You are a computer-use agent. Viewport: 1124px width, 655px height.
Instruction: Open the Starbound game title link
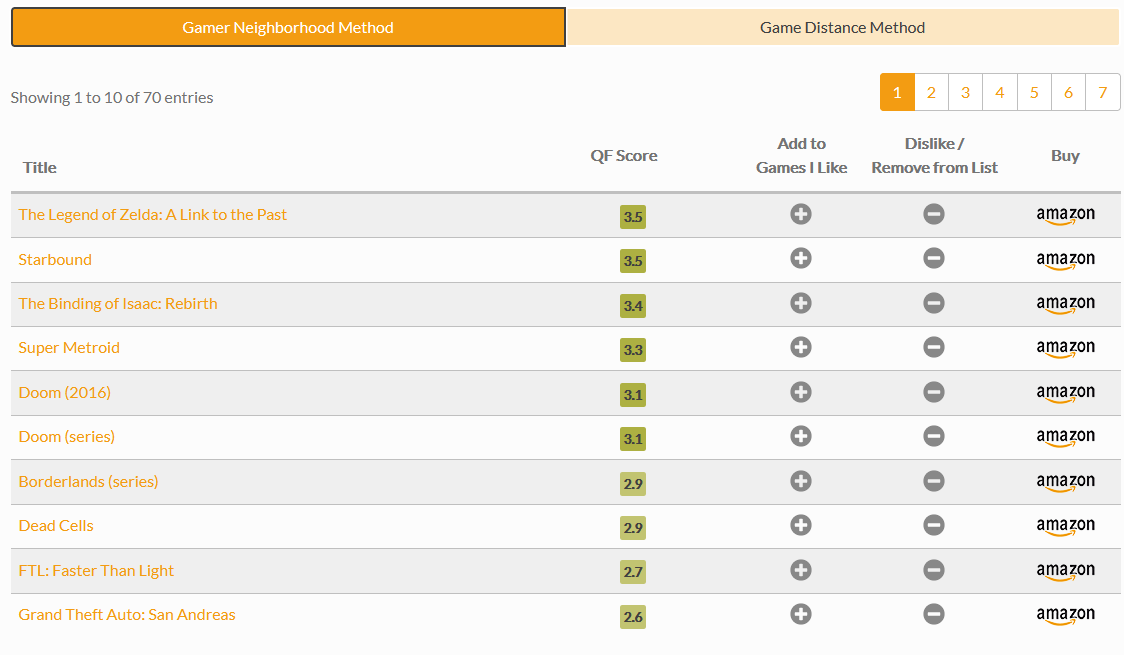point(55,260)
